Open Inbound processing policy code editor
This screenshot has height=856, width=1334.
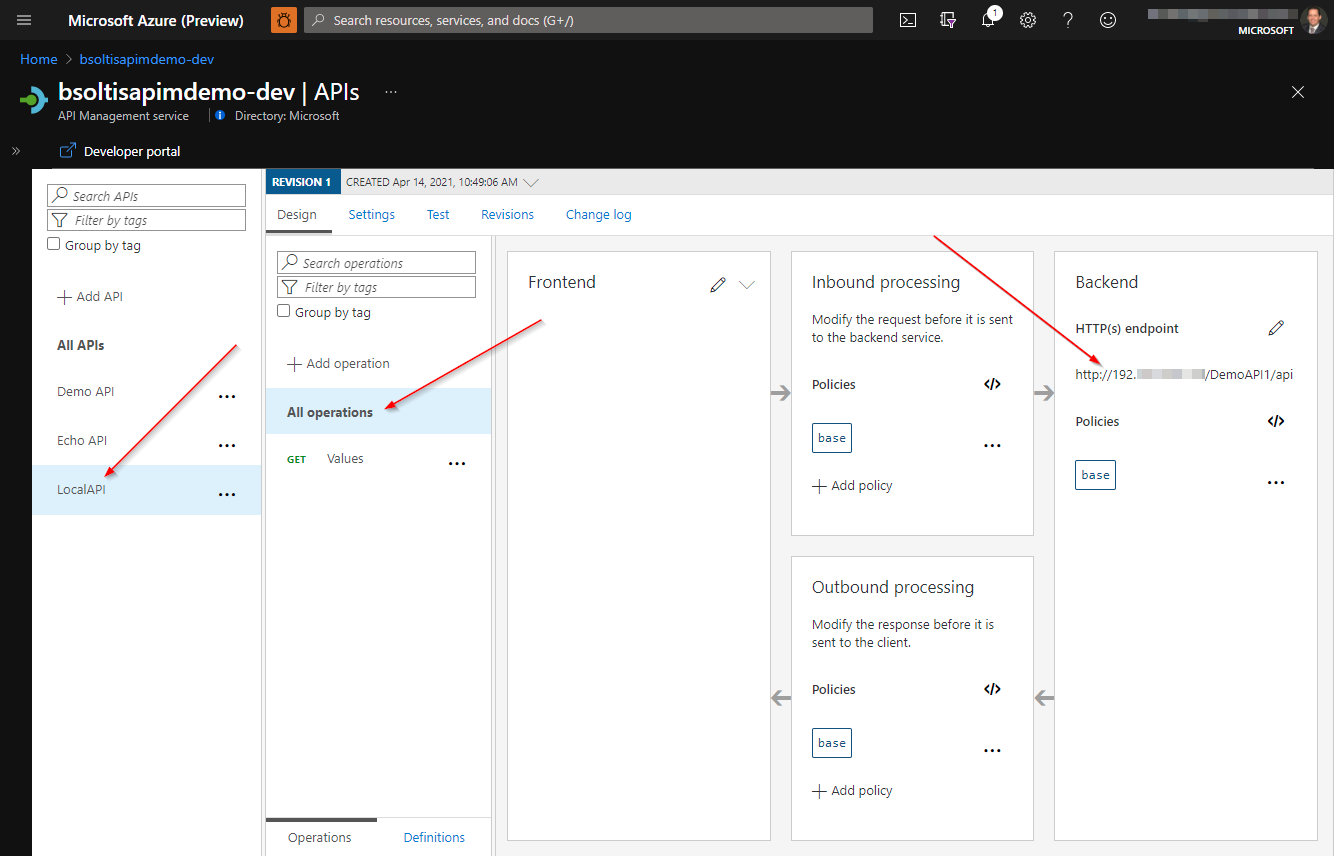click(992, 383)
